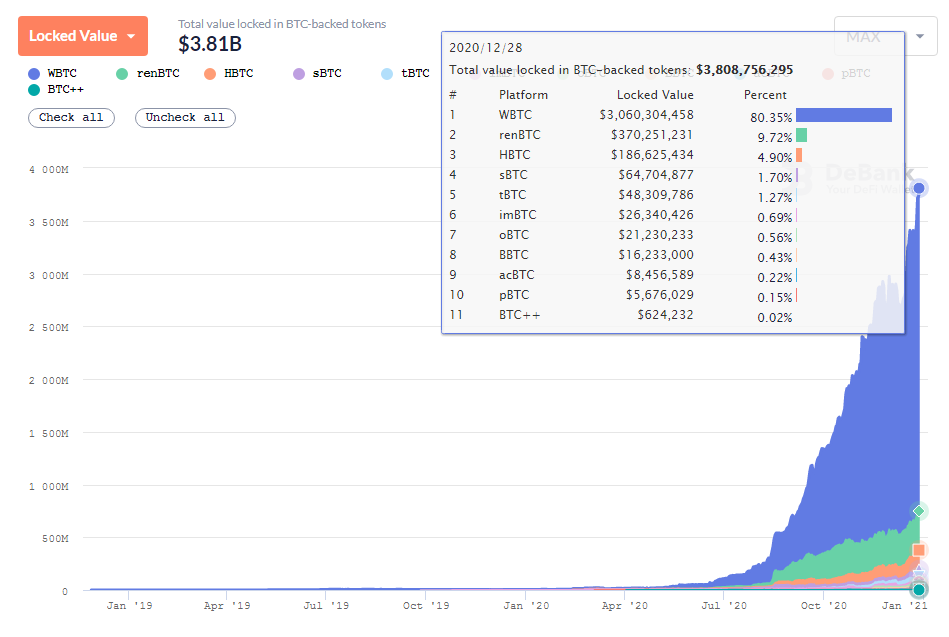Click the 2 000M y-axis label
The height and width of the screenshot is (637, 949).
click(x=48, y=380)
